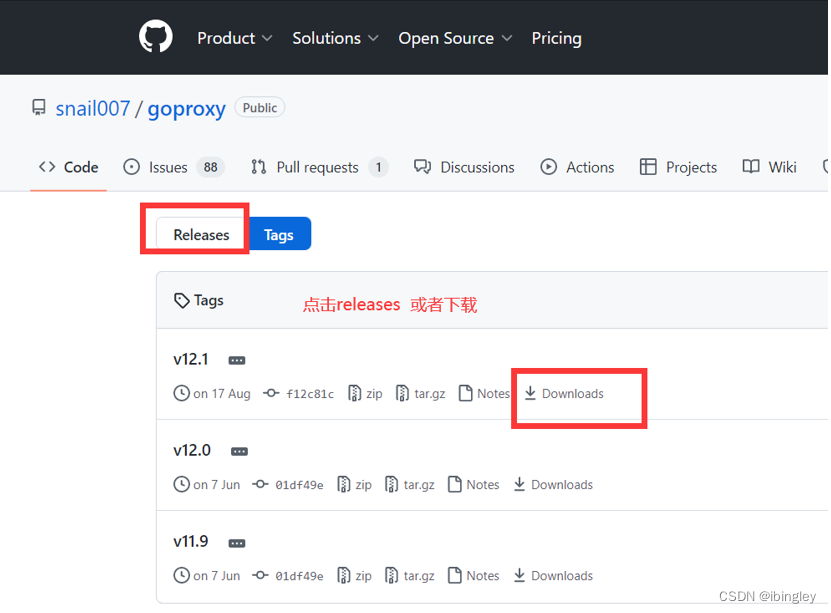Open the Notes icon for v11.9
This screenshot has width=831, height=613.
458,575
